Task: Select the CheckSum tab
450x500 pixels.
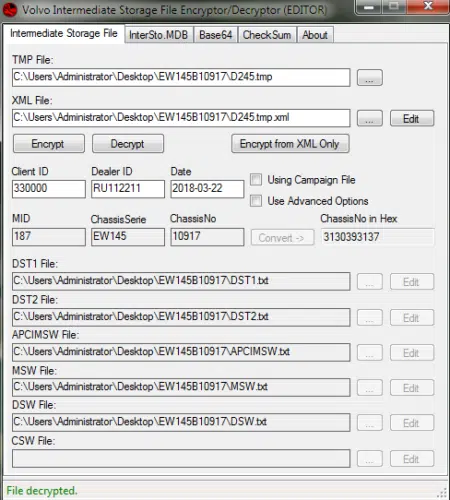Action: pos(267,35)
